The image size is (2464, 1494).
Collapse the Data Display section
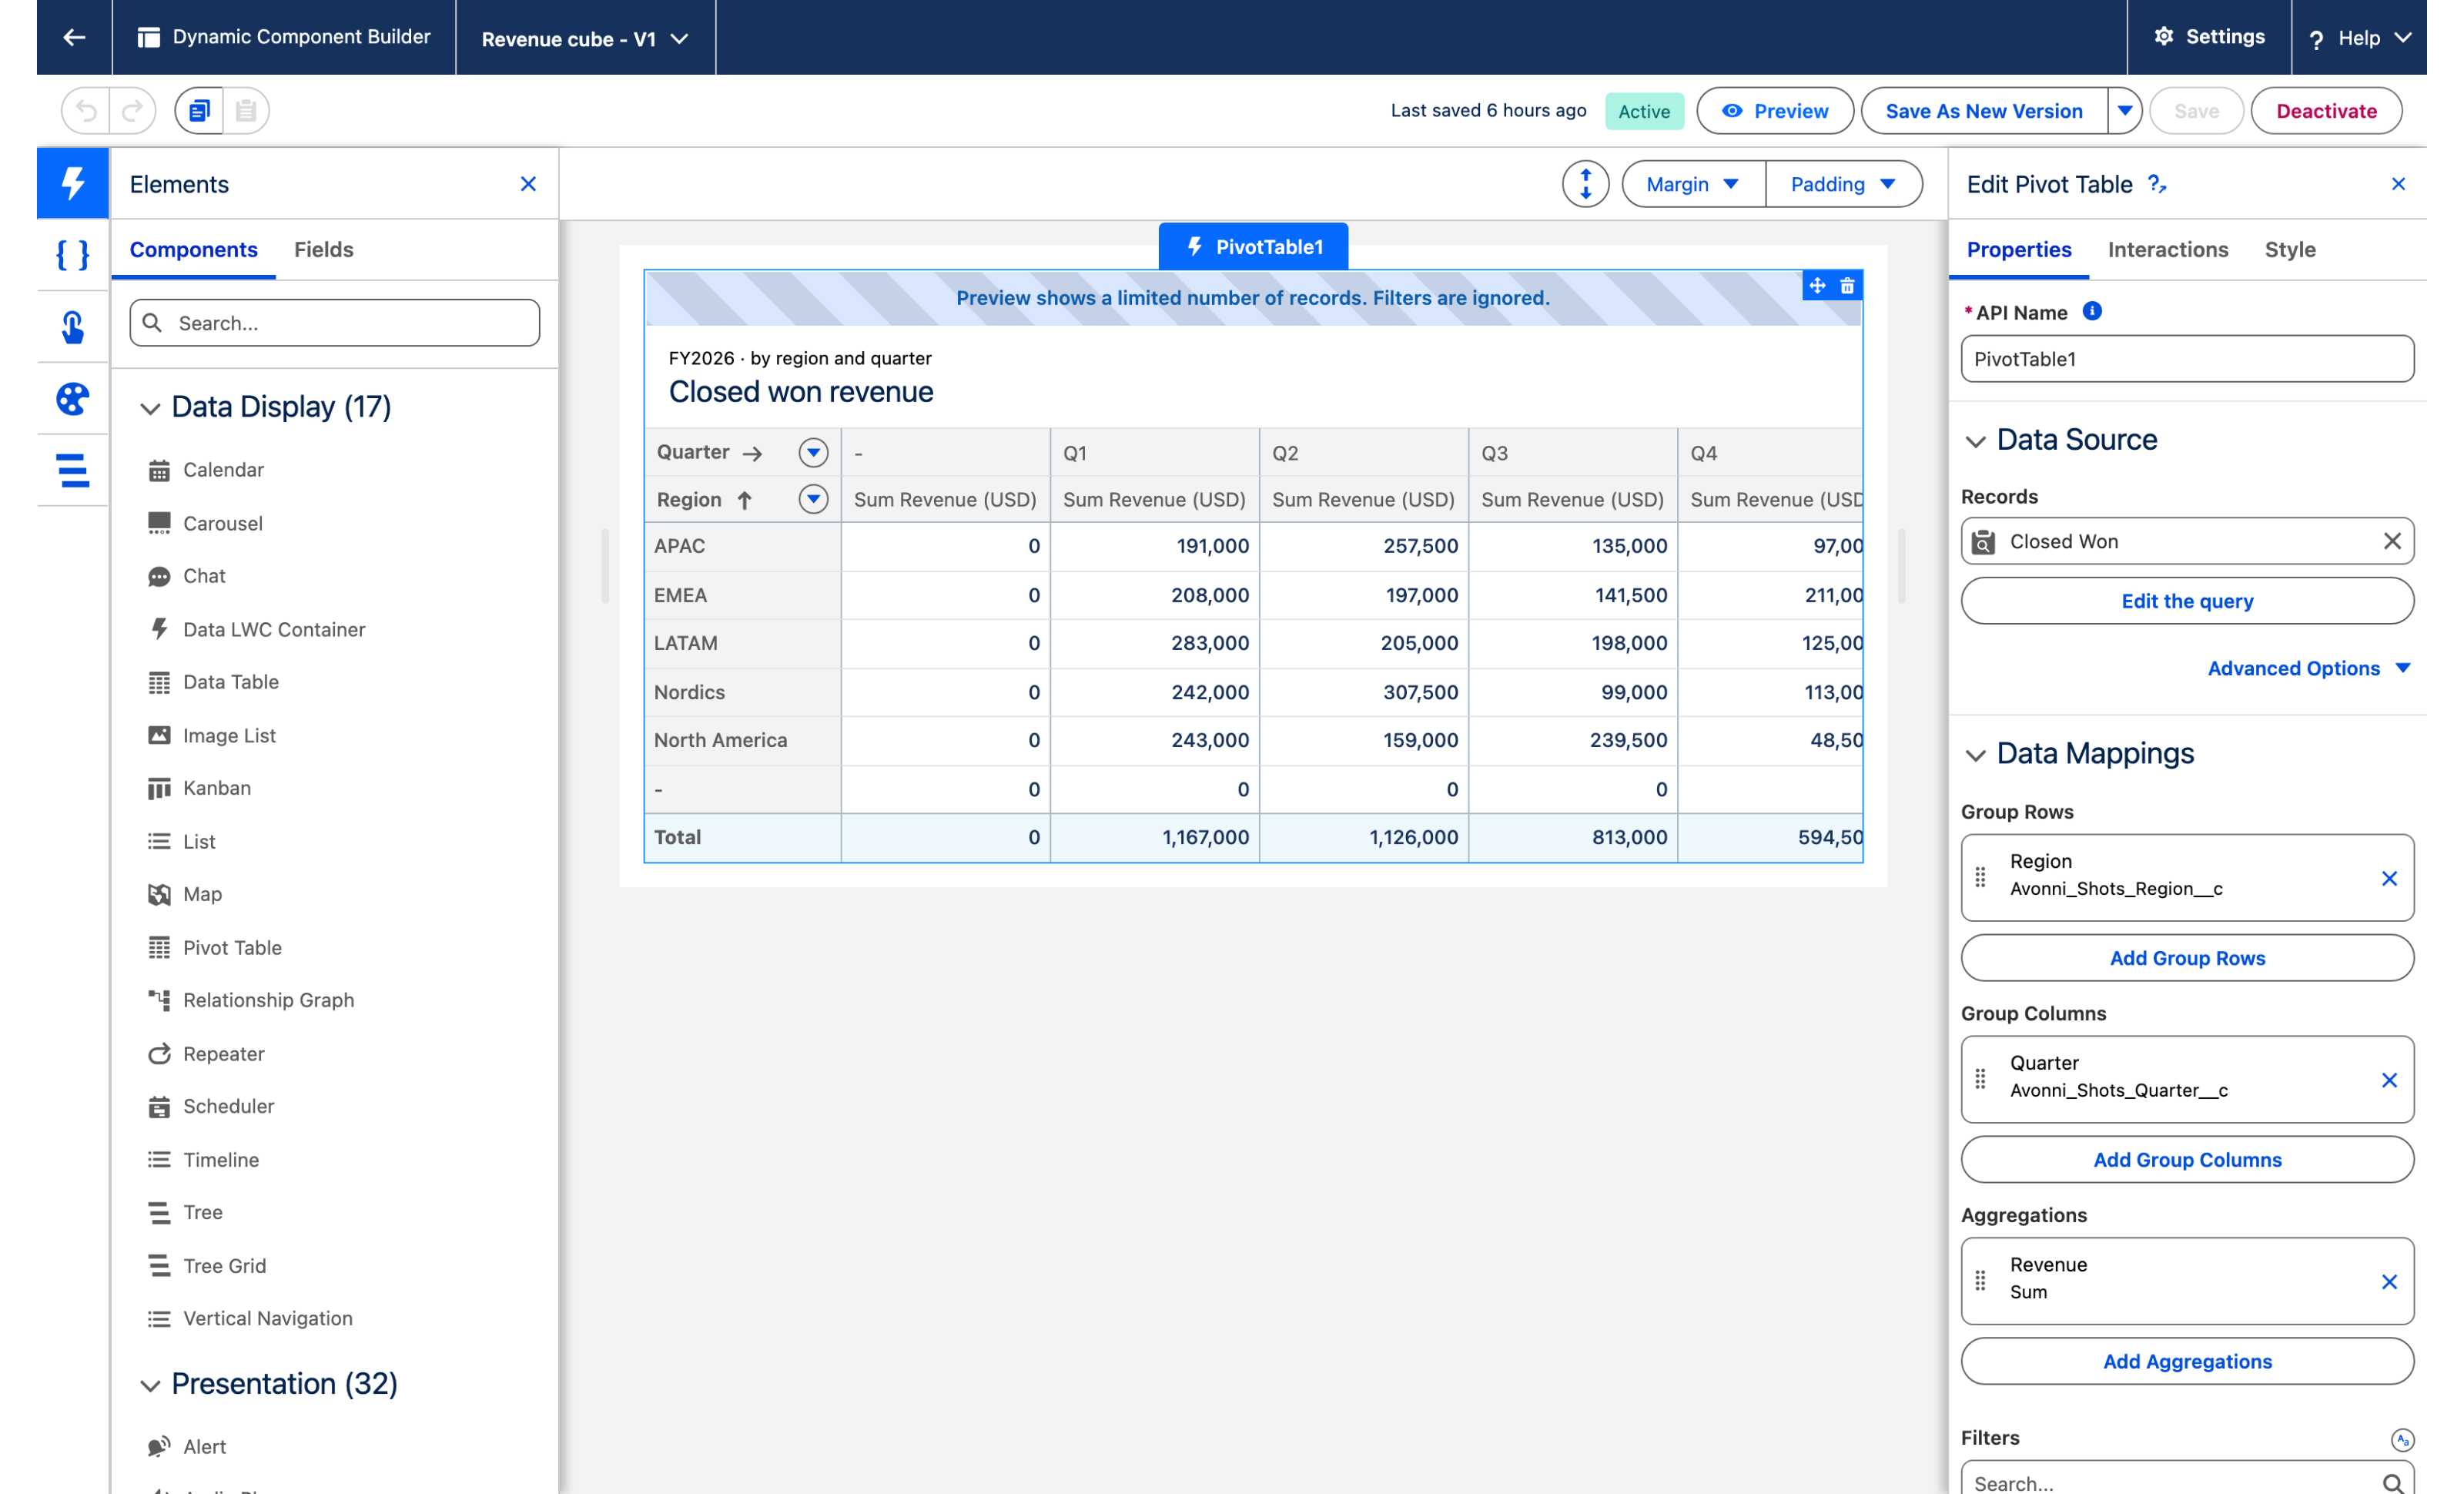click(x=150, y=408)
